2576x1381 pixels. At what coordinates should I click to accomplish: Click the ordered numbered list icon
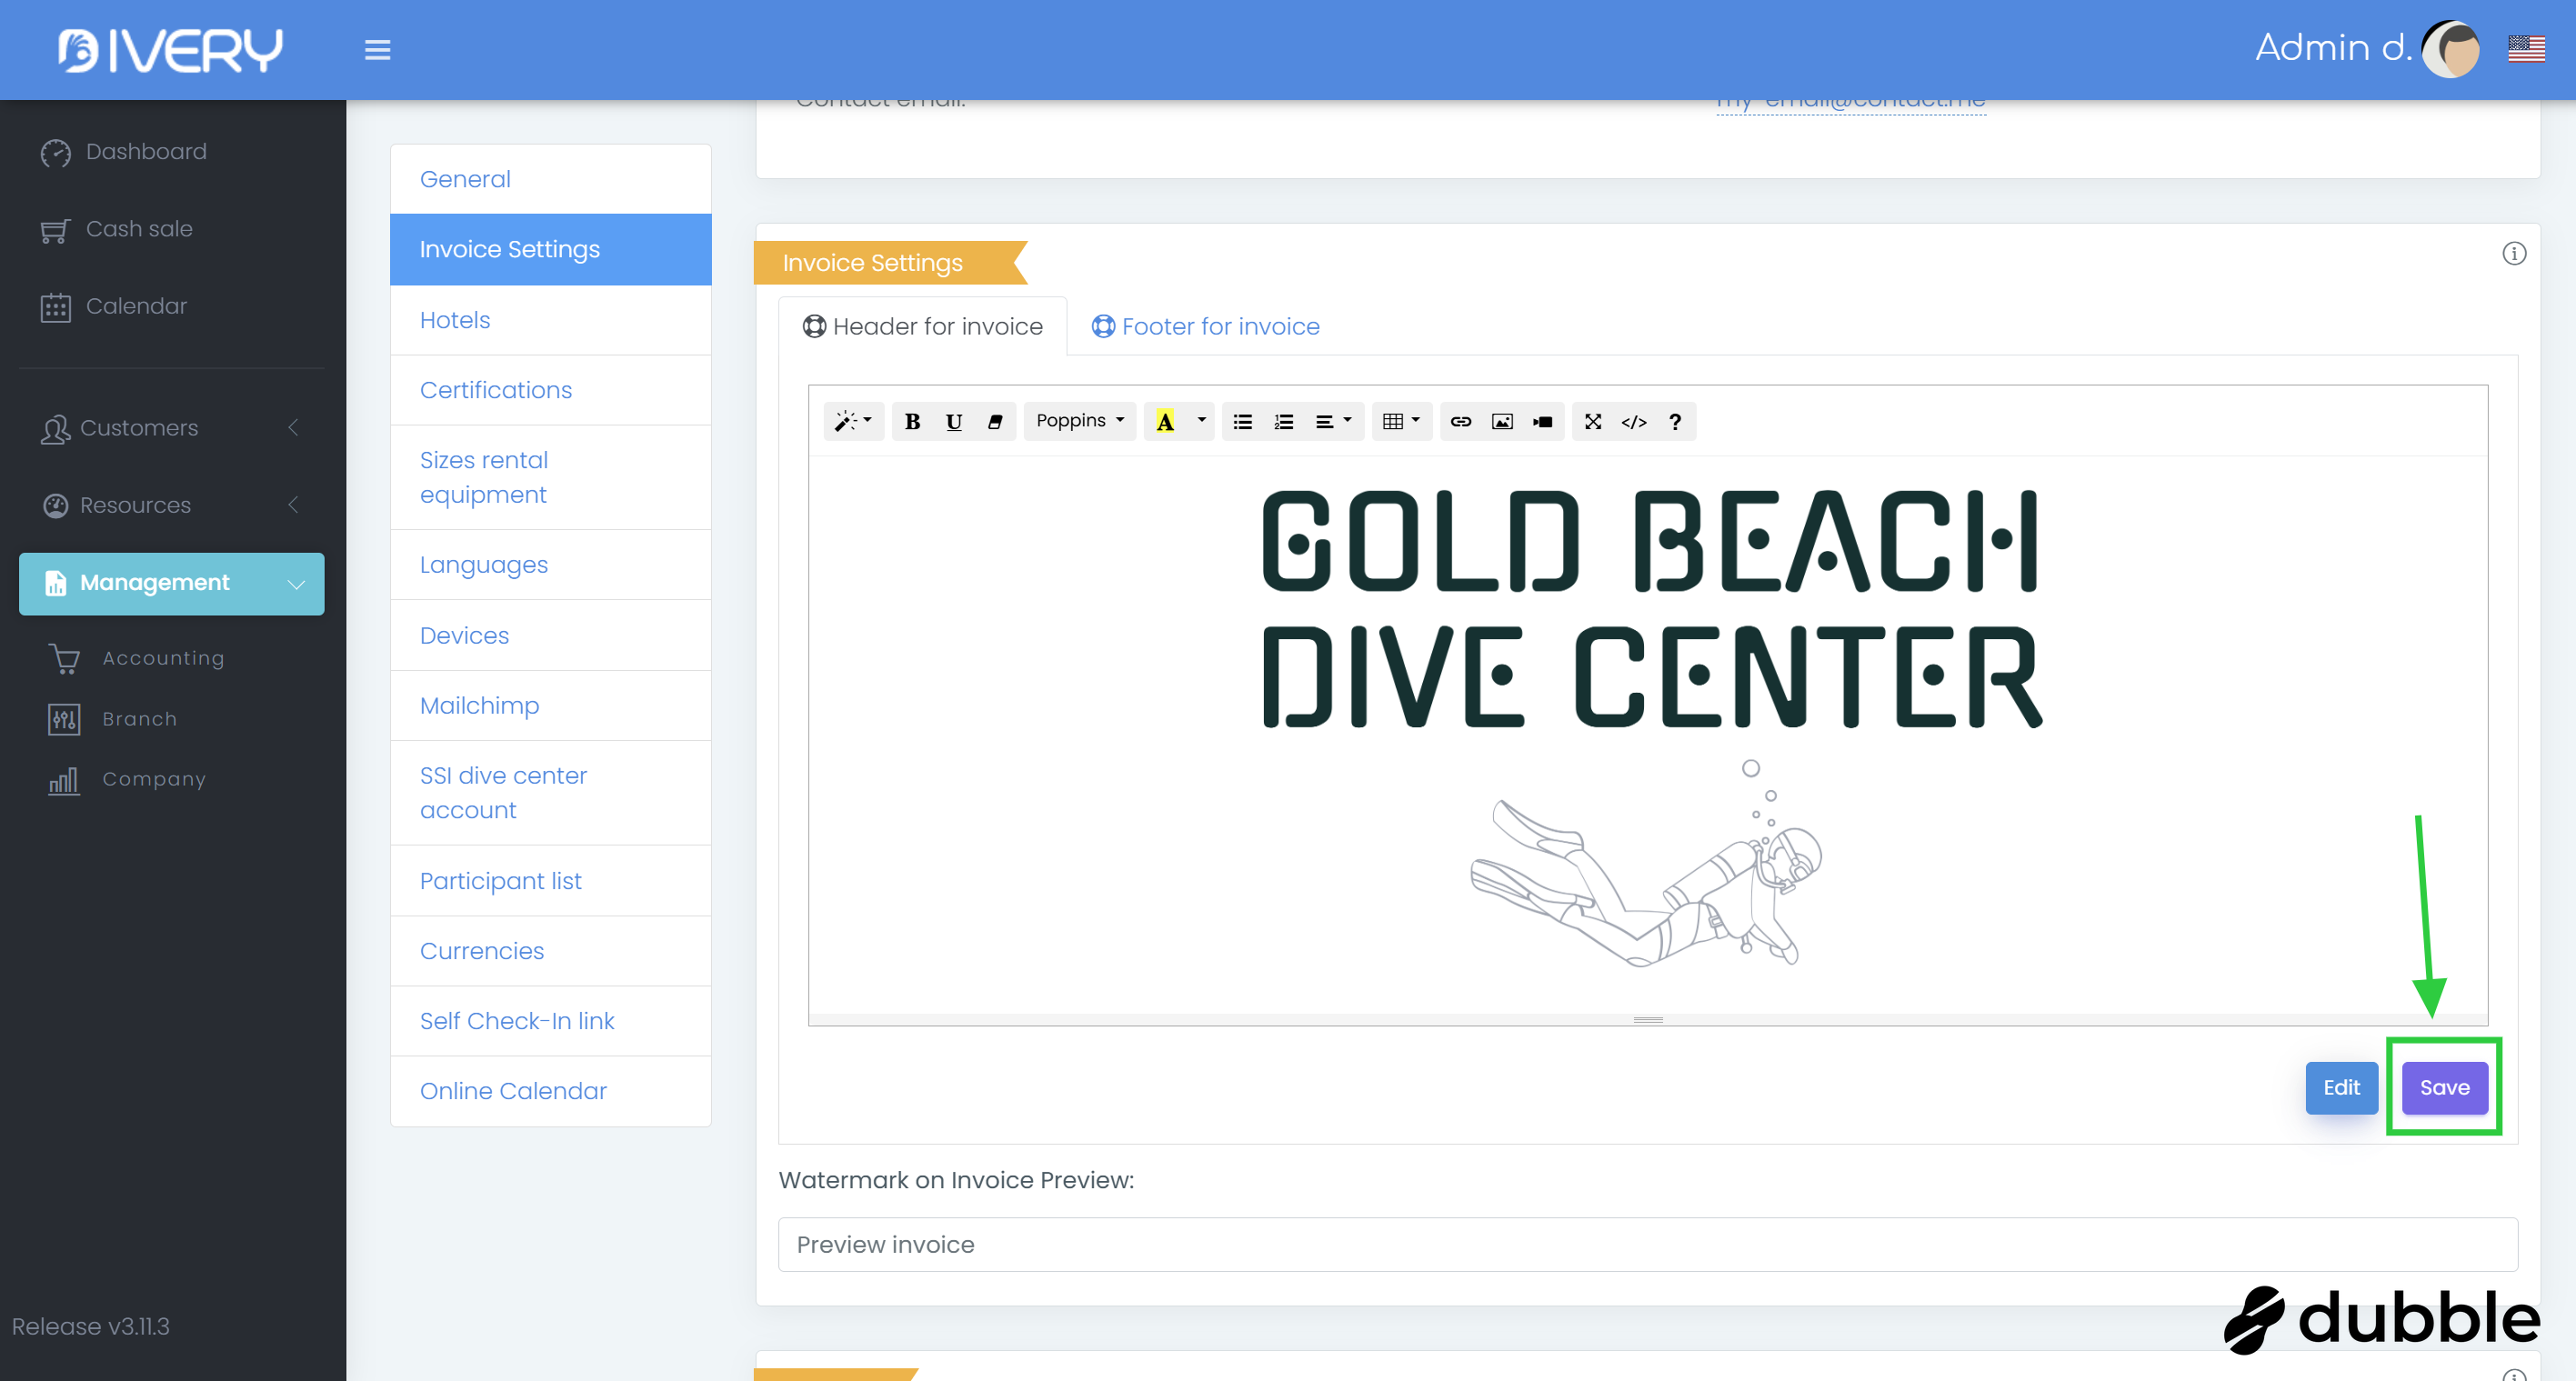pyautogui.click(x=1283, y=421)
